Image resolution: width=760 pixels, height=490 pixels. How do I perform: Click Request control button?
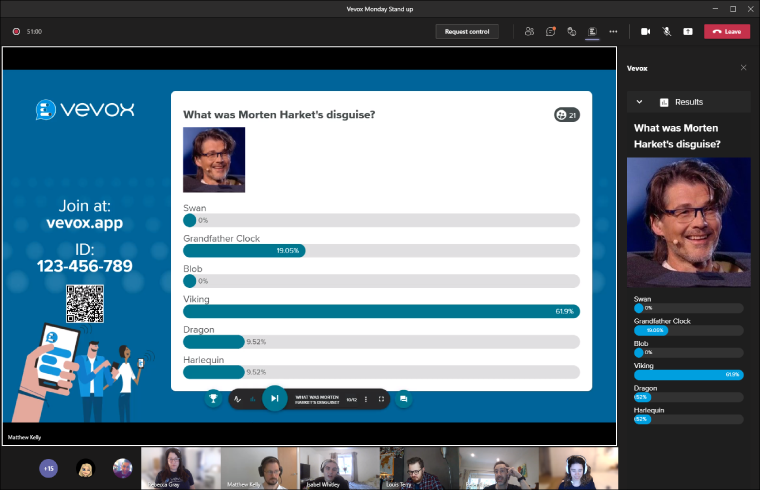[467, 31]
